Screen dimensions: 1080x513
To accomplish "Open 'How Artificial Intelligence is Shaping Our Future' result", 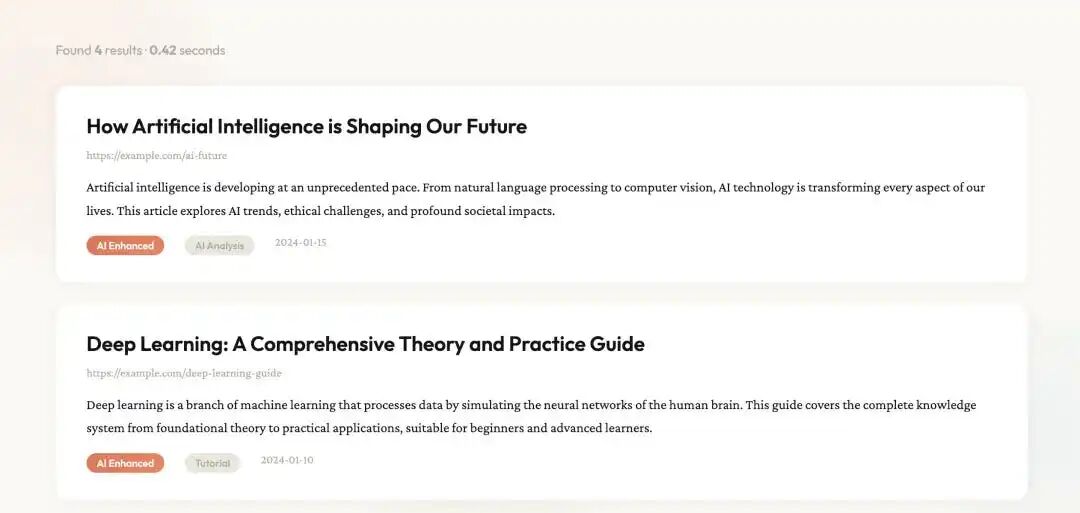I will pyautogui.click(x=306, y=127).
